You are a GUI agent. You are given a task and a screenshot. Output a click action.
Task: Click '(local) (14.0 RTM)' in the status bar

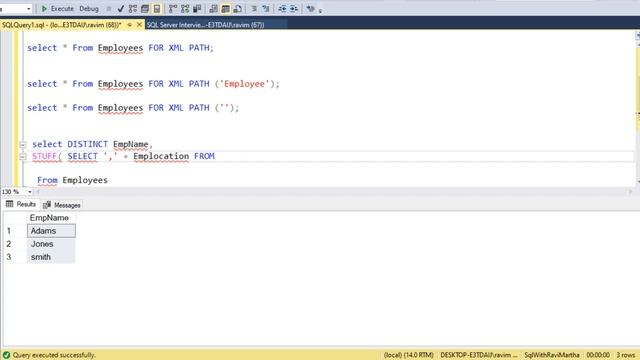(x=409, y=355)
